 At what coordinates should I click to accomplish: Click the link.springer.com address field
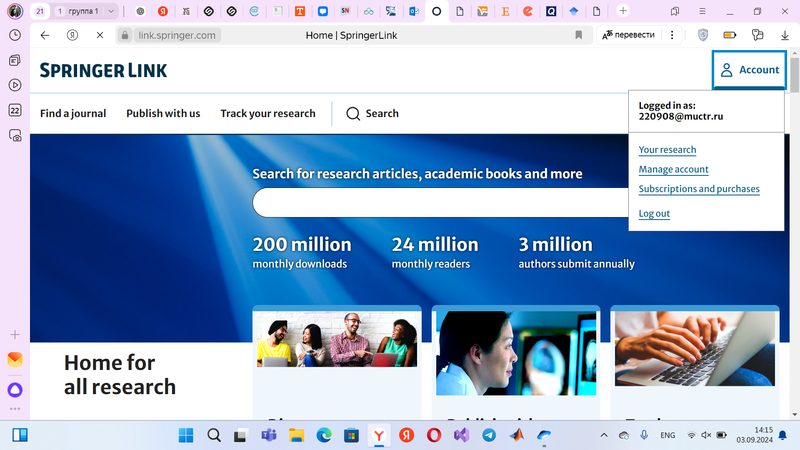click(x=177, y=35)
